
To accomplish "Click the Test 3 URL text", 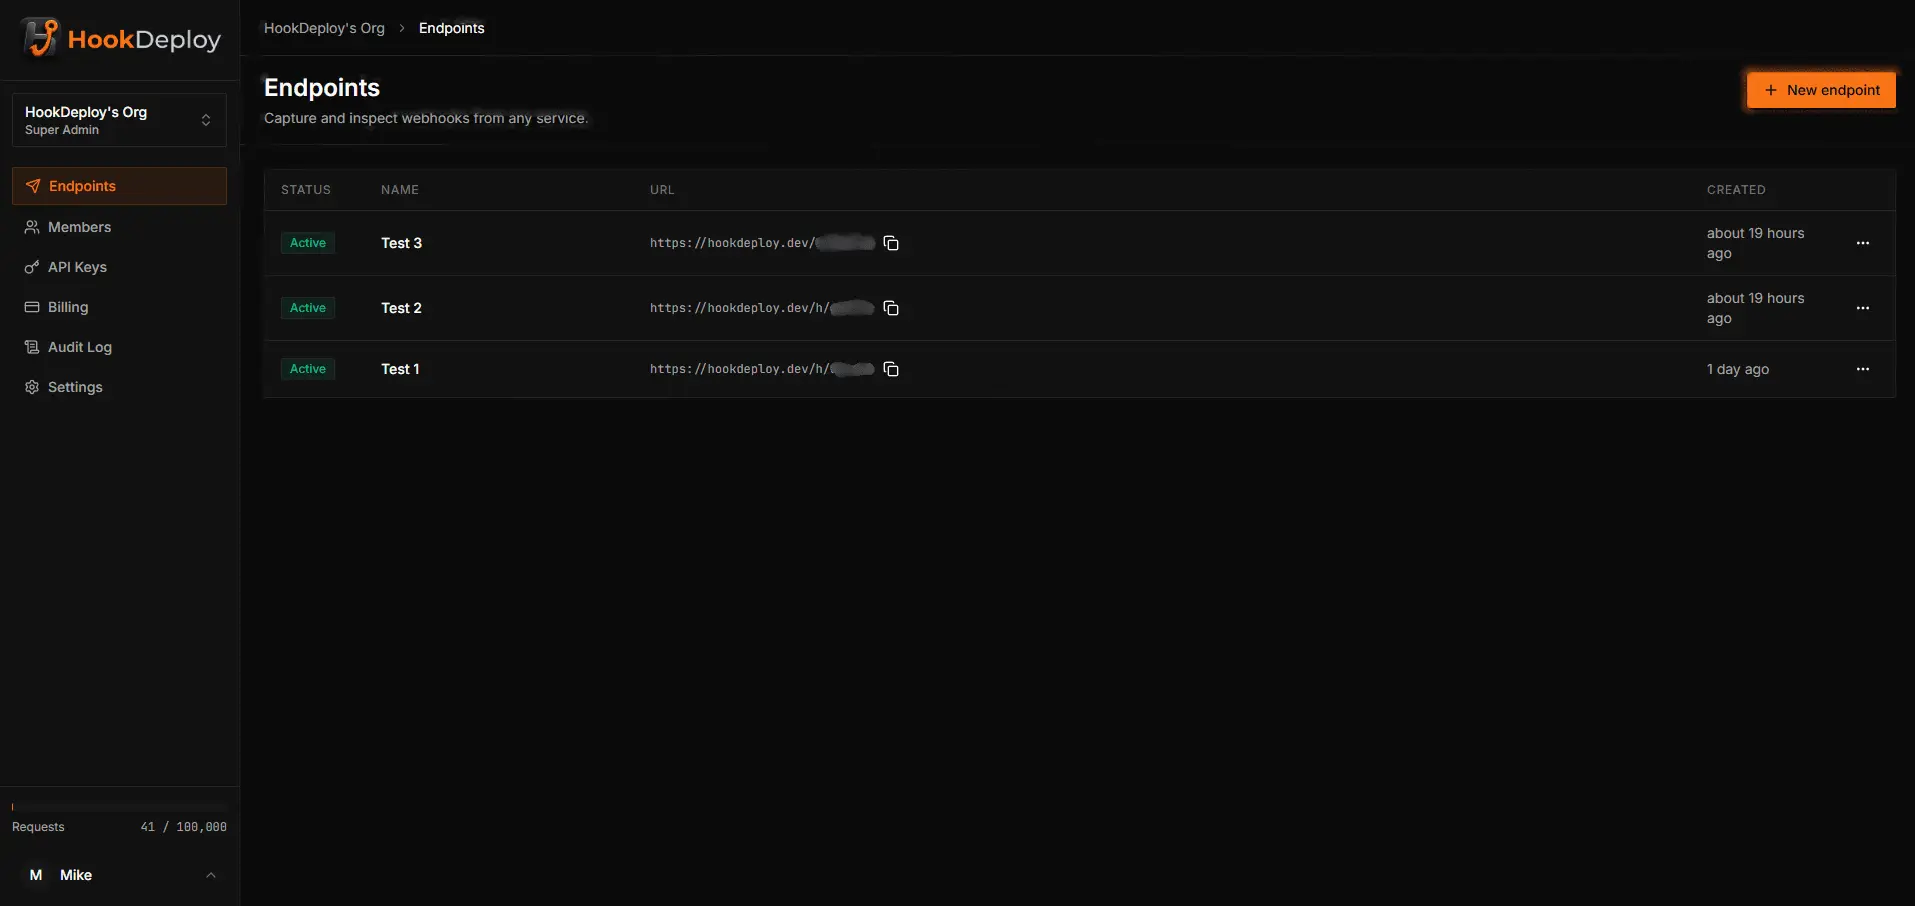I will click(762, 243).
